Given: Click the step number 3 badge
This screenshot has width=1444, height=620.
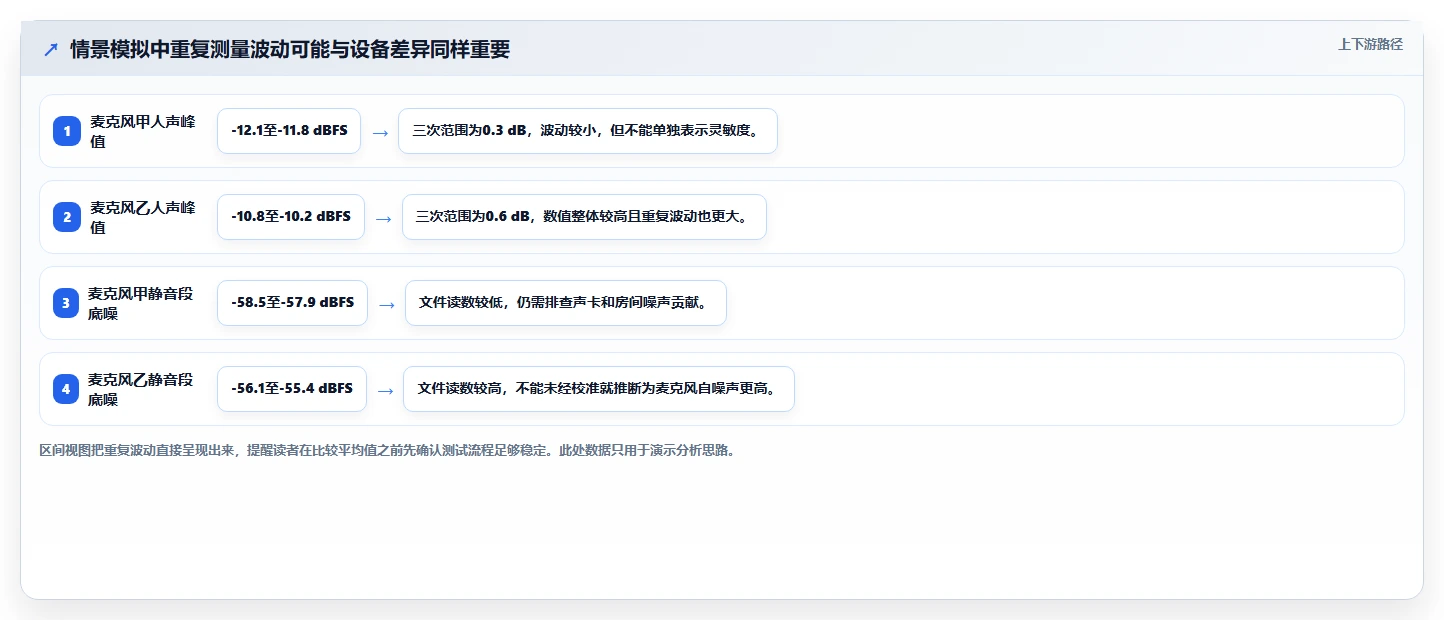Looking at the screenshot, I should pyautogui.click(x=66, y=303).
